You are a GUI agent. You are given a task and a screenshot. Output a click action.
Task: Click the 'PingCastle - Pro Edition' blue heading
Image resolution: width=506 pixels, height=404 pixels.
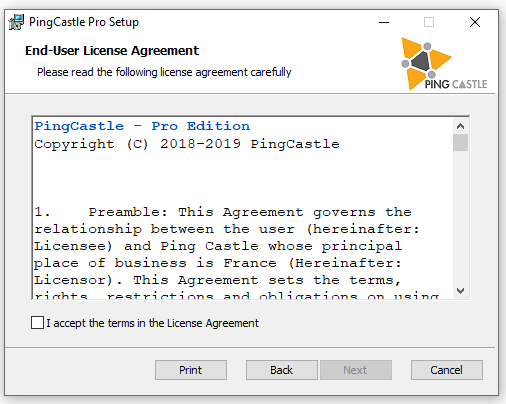click(142, 126)
